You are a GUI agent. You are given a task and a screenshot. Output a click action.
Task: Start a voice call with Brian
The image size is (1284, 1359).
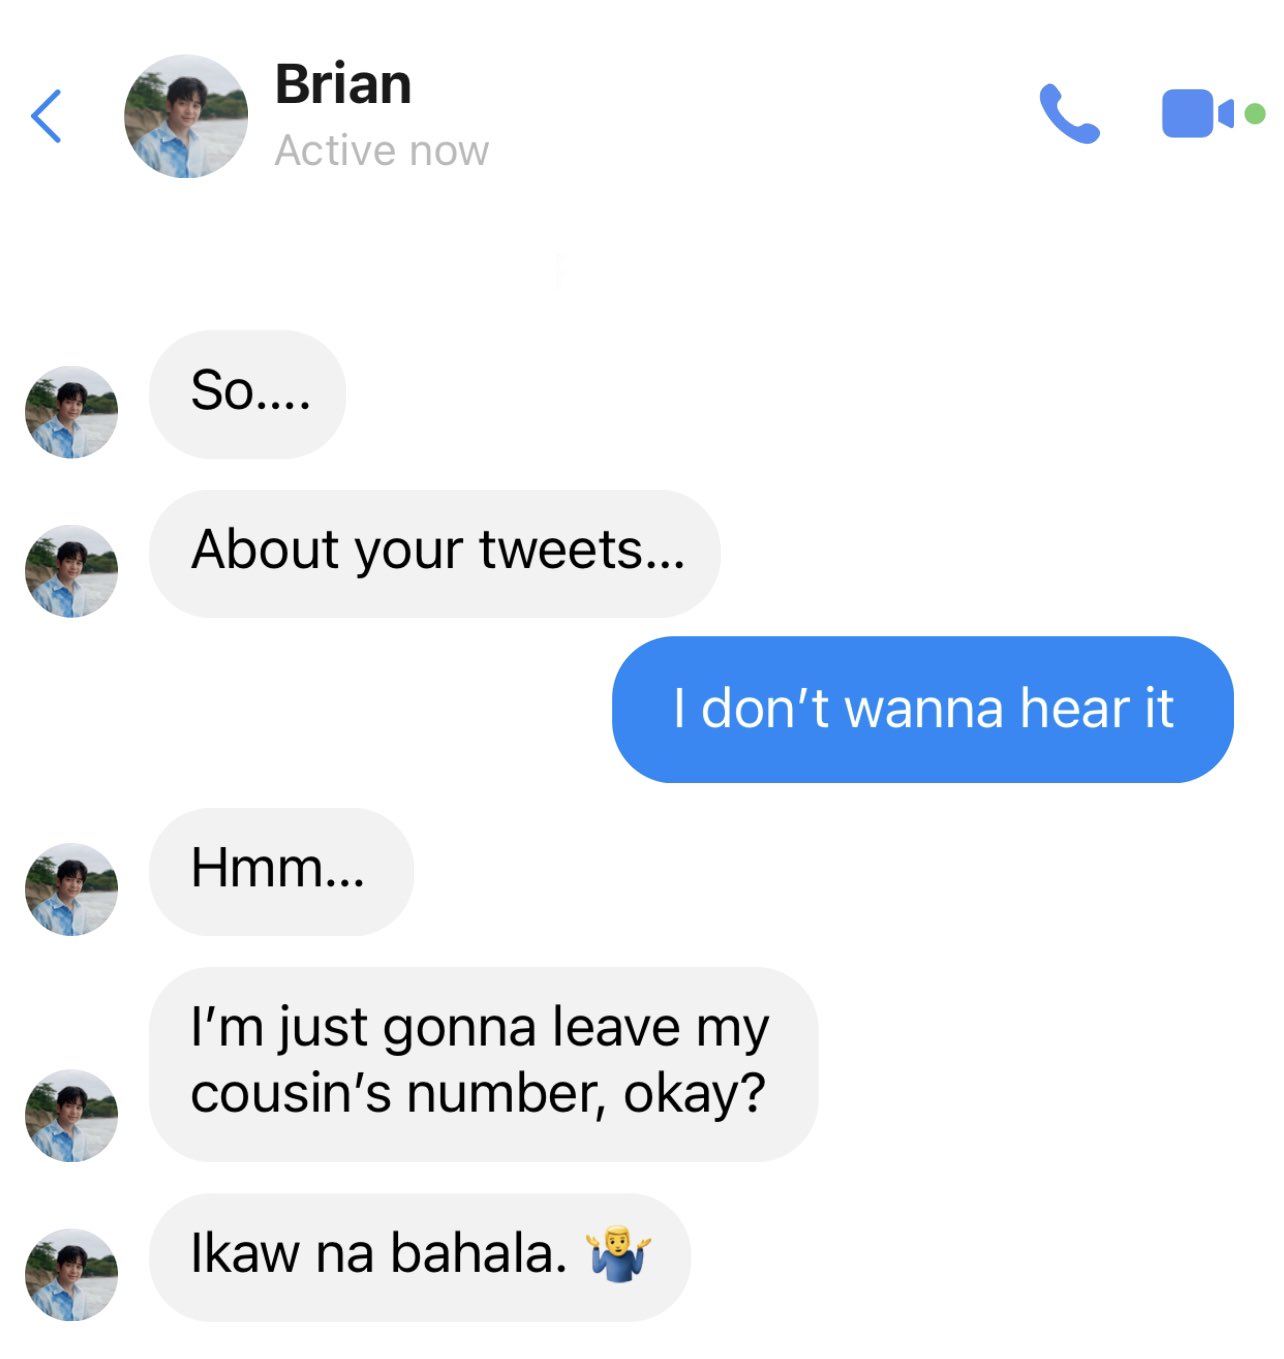1069,114
